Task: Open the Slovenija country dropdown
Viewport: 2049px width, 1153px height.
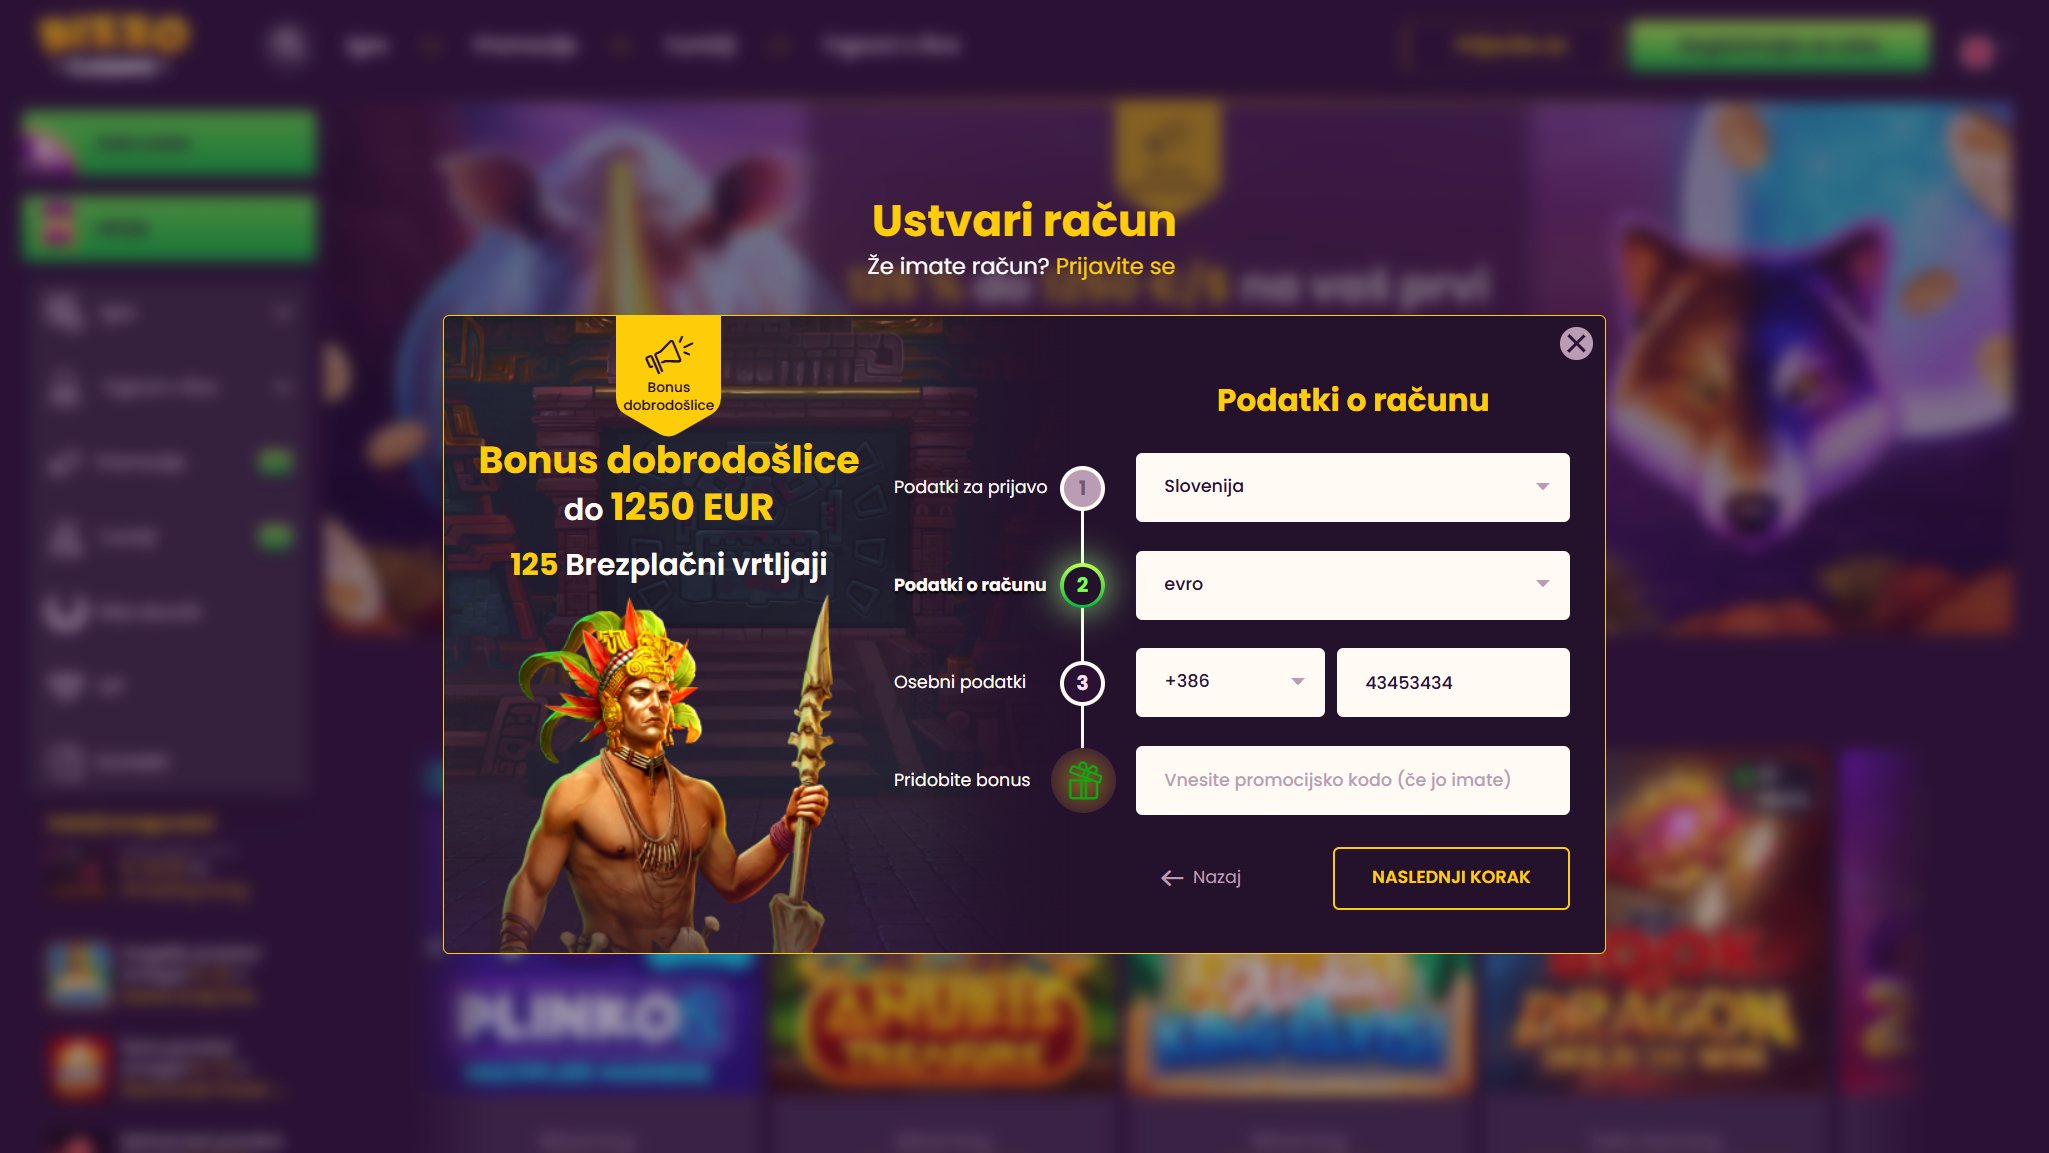Action: pos(1352,487)
